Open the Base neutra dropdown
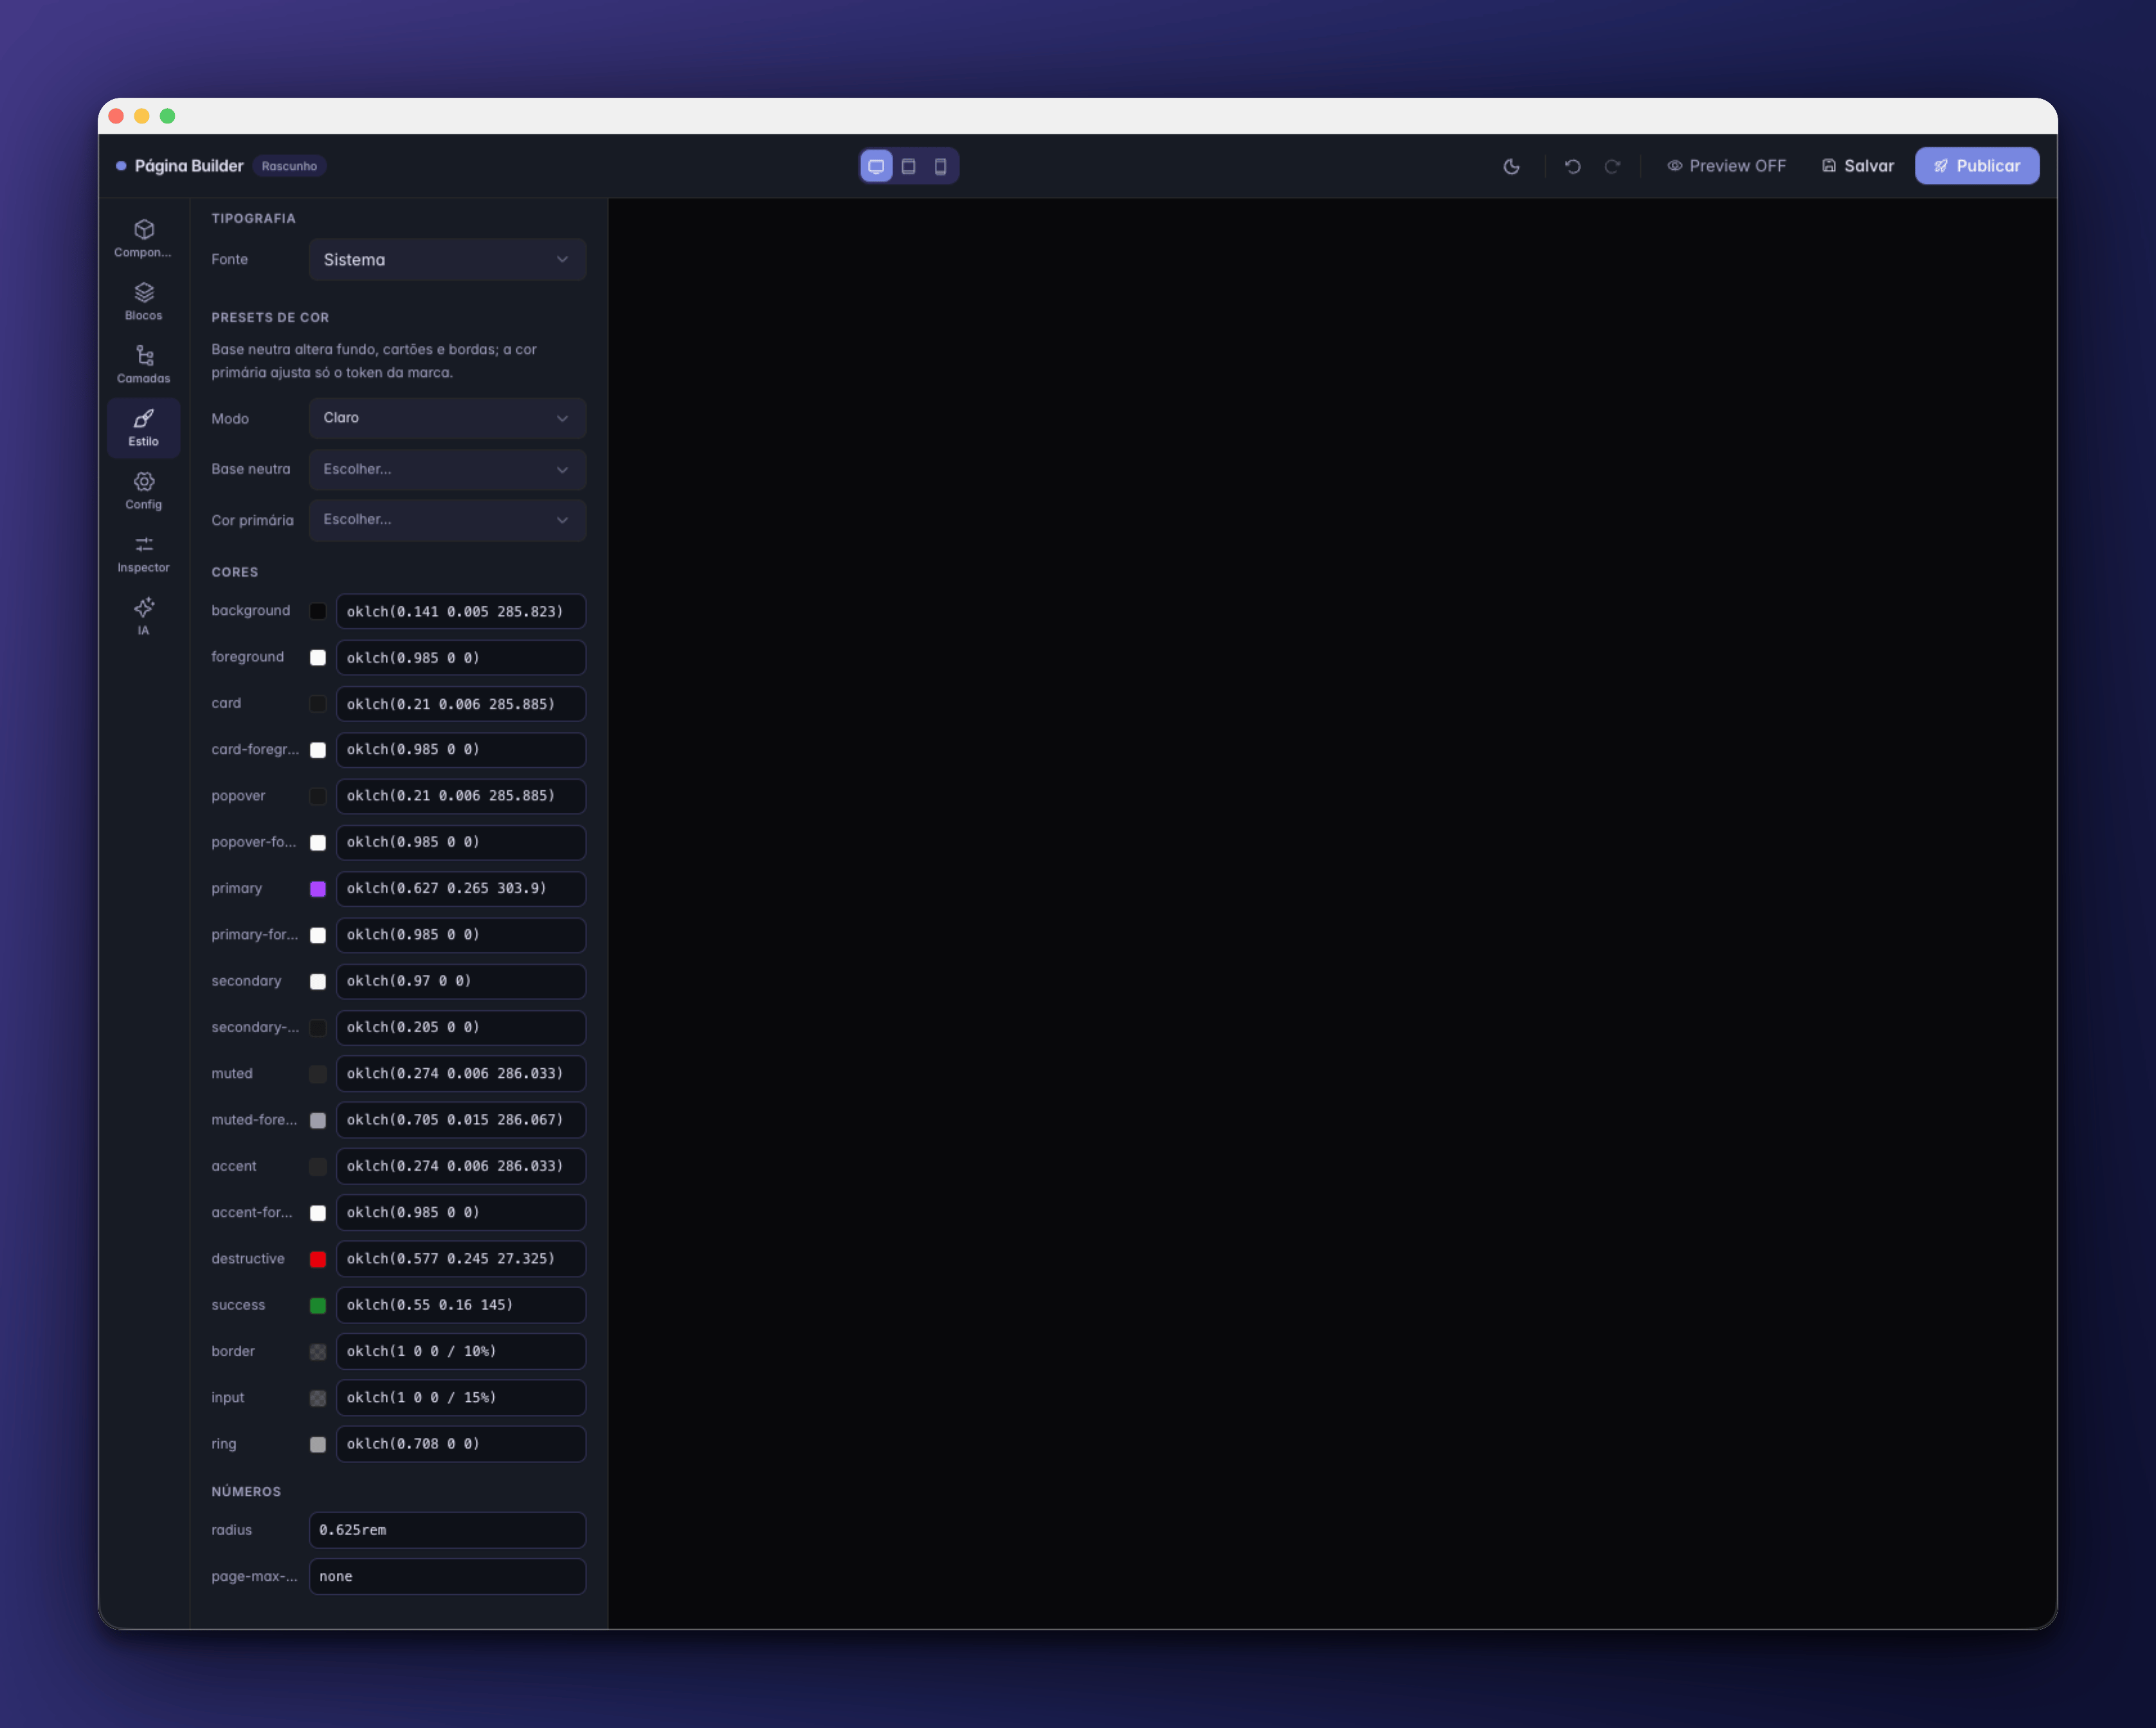 447,469
